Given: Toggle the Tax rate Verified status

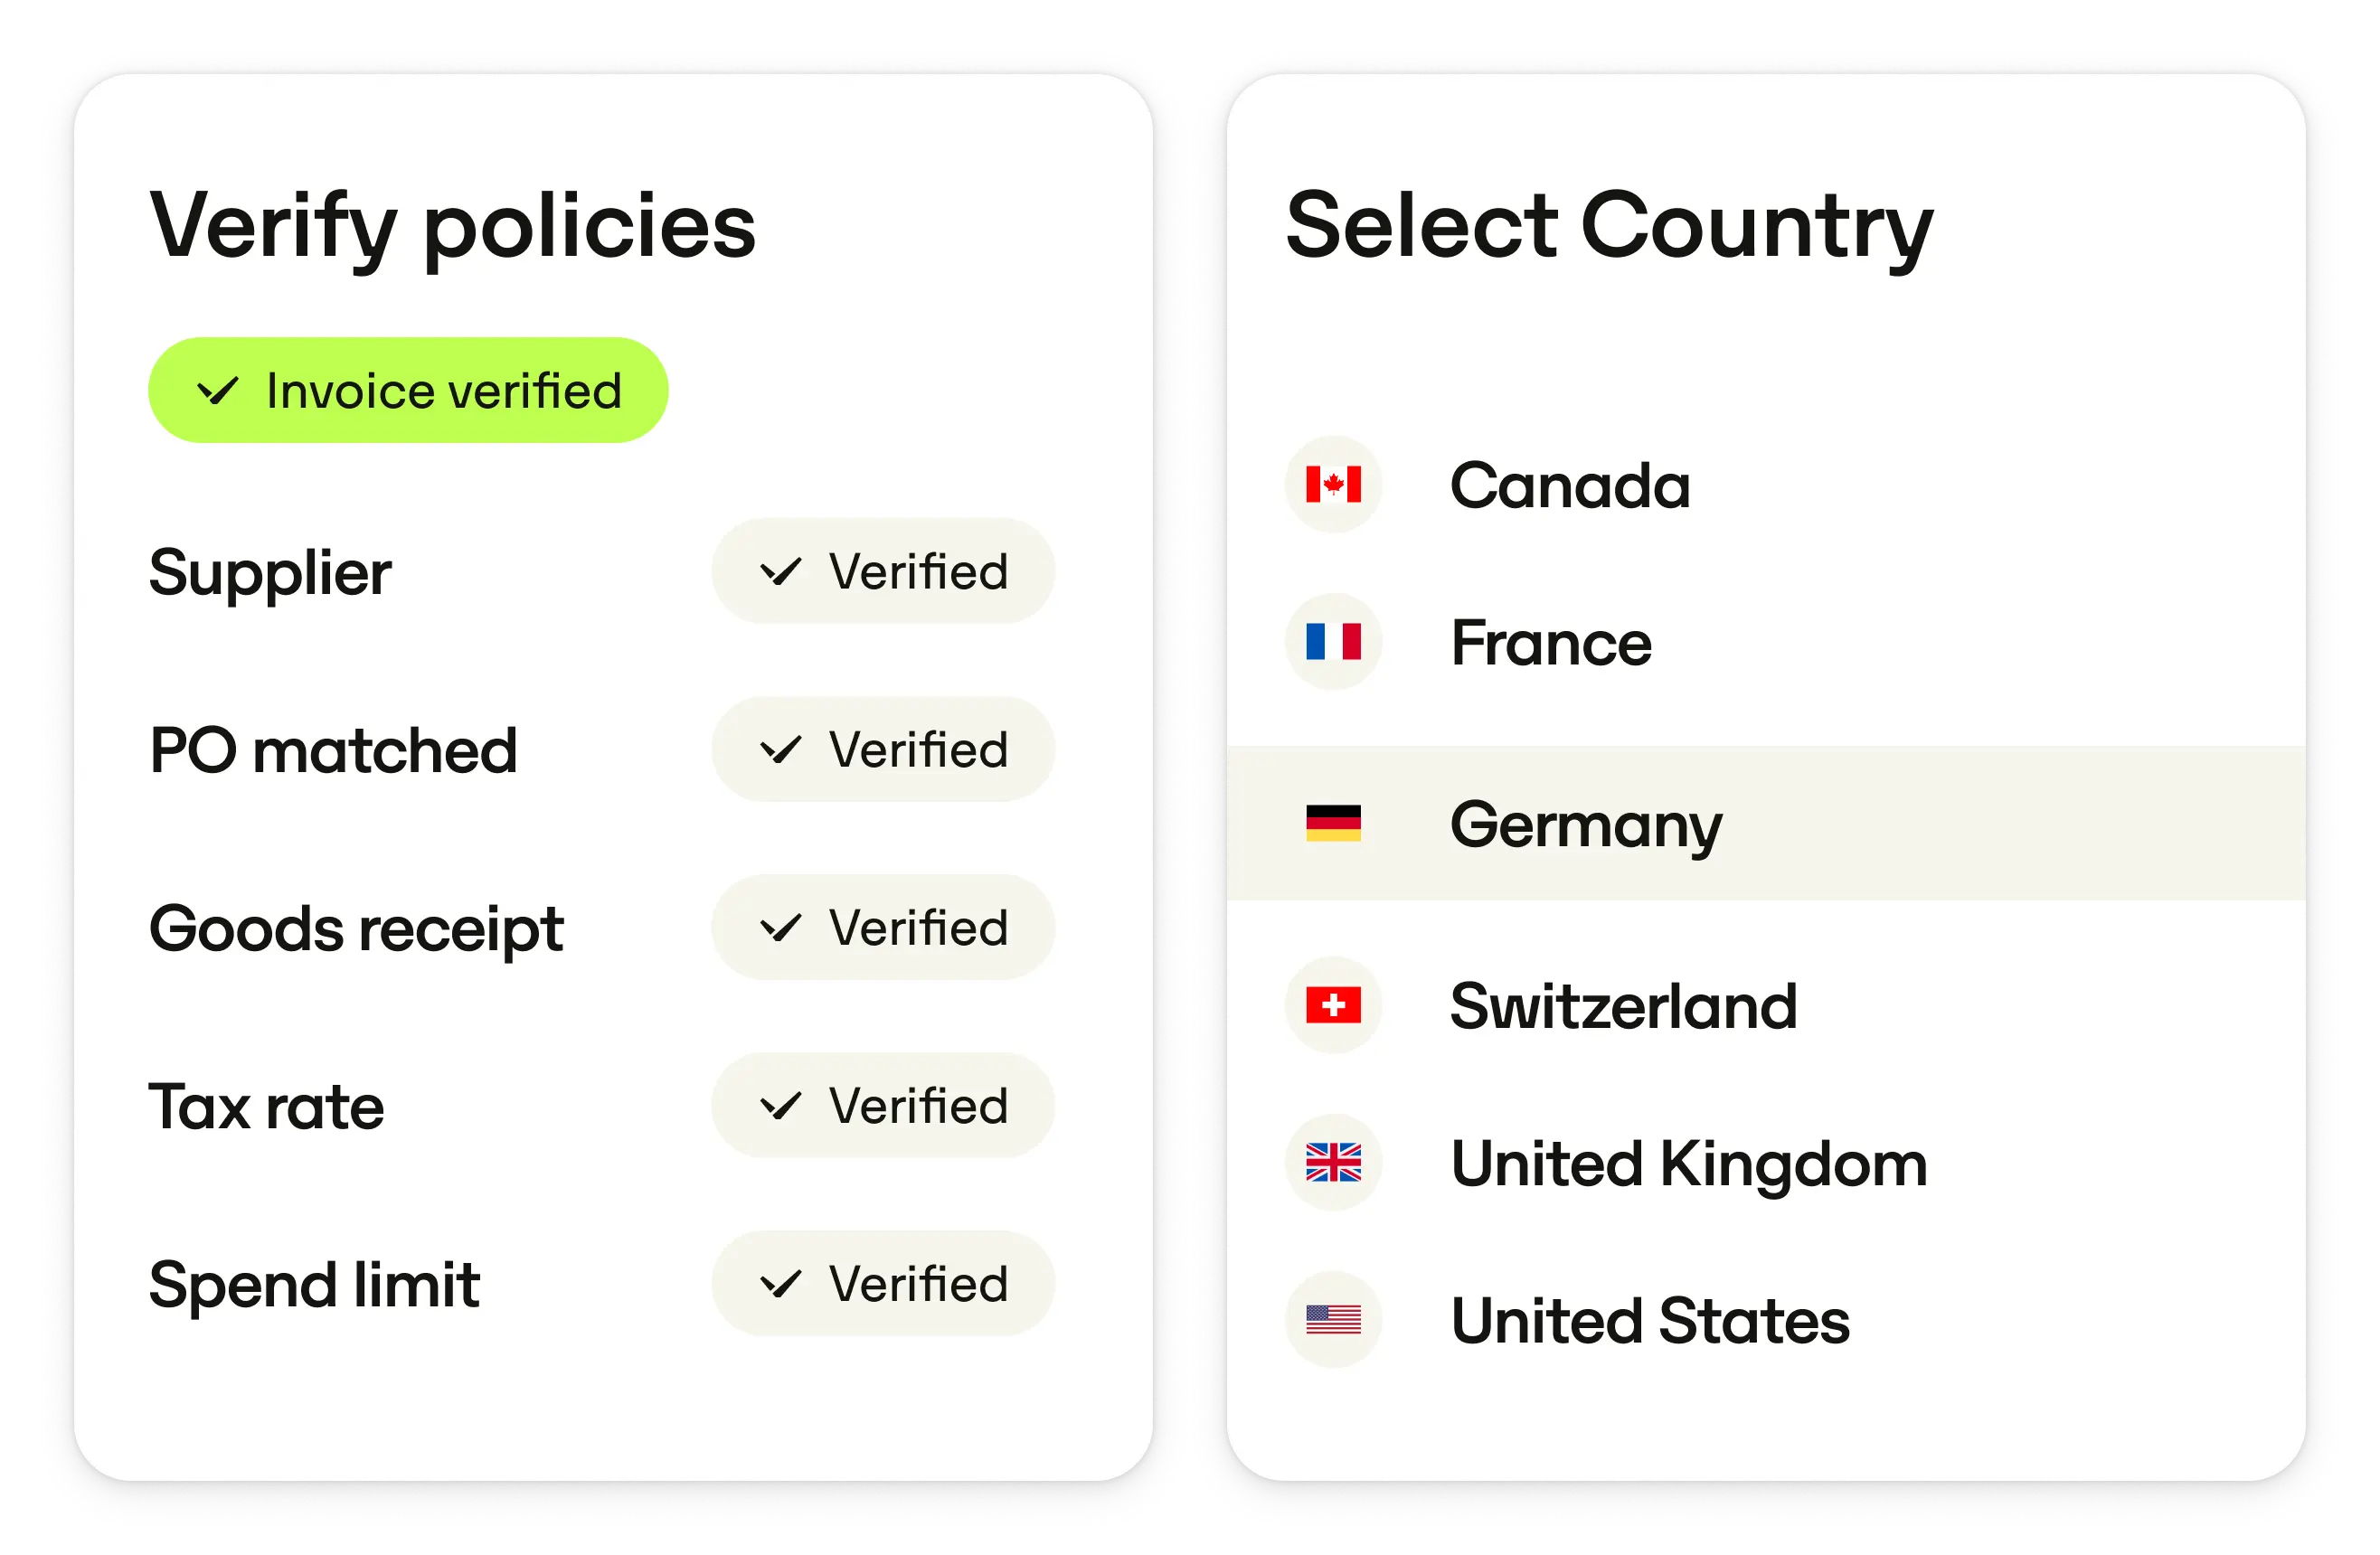Looking at the screenshot, I should coord(883,1106).
